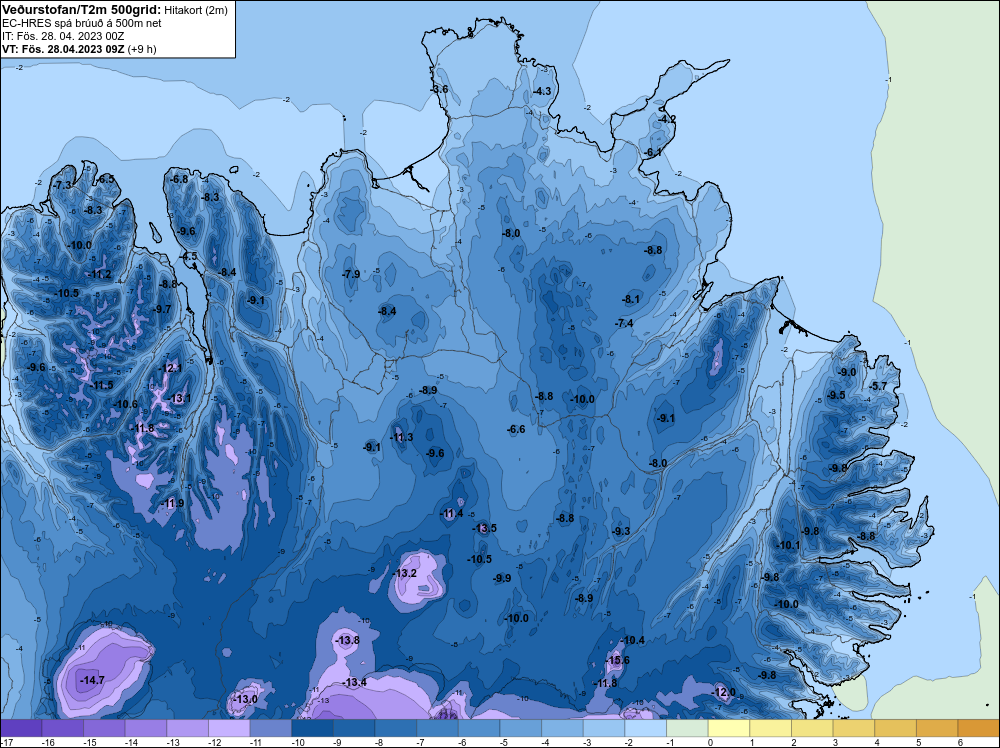The width and height of the screenshot is (1000, 748).
Task: Click the -4.2 temperature label
Action: pyautogui.click(x=667, y=119)
